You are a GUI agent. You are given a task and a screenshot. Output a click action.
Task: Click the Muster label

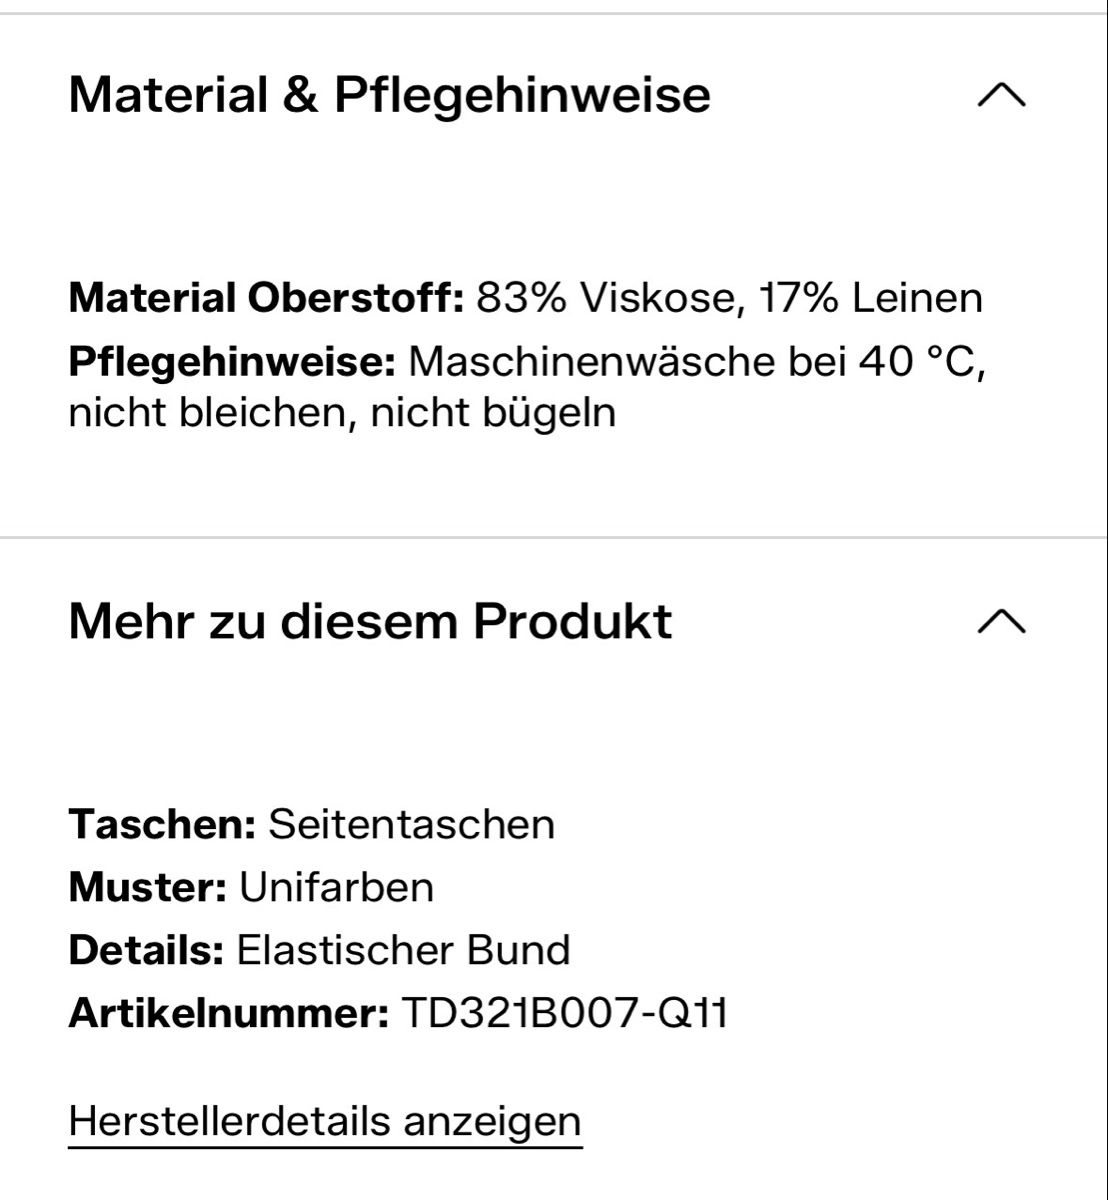coord(148,887)
